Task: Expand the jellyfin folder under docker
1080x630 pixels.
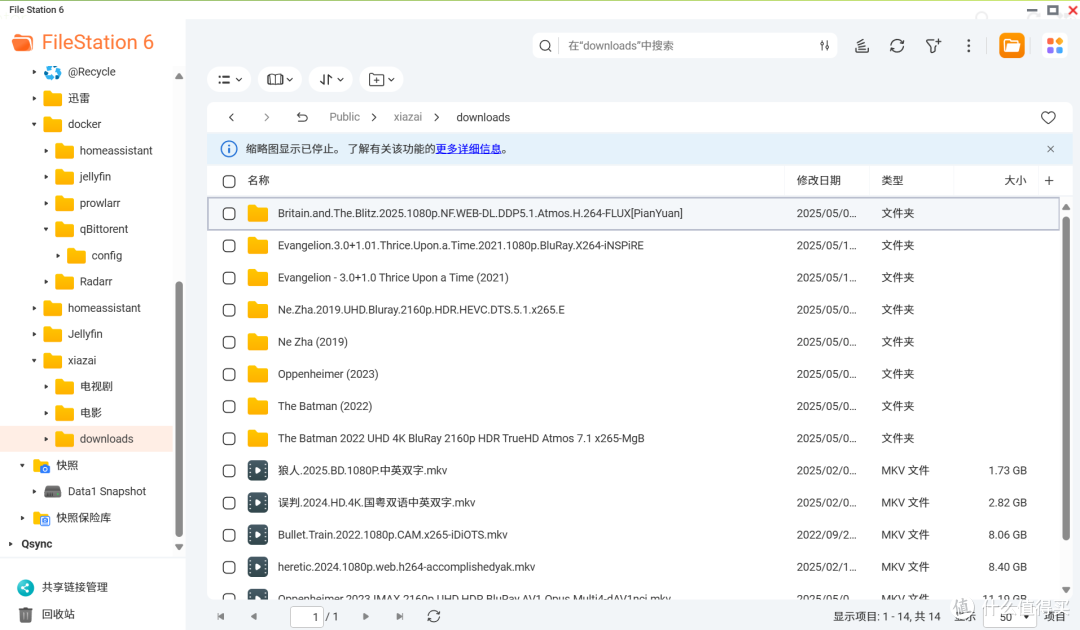Action: tap(46, 177)
